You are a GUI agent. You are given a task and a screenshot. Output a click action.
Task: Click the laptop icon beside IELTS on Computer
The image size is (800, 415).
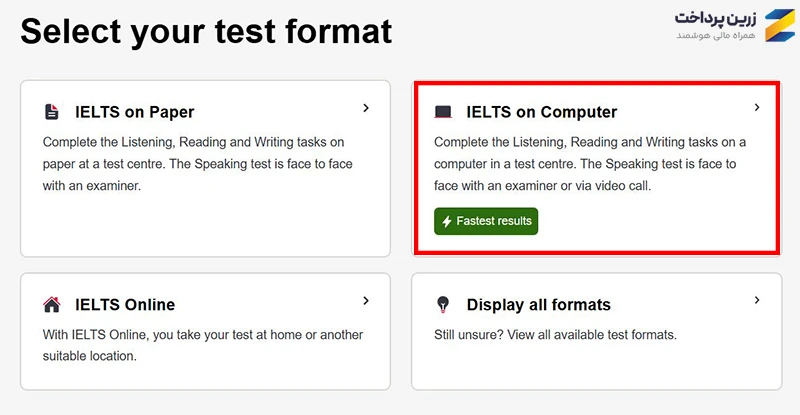coord(443,112)
